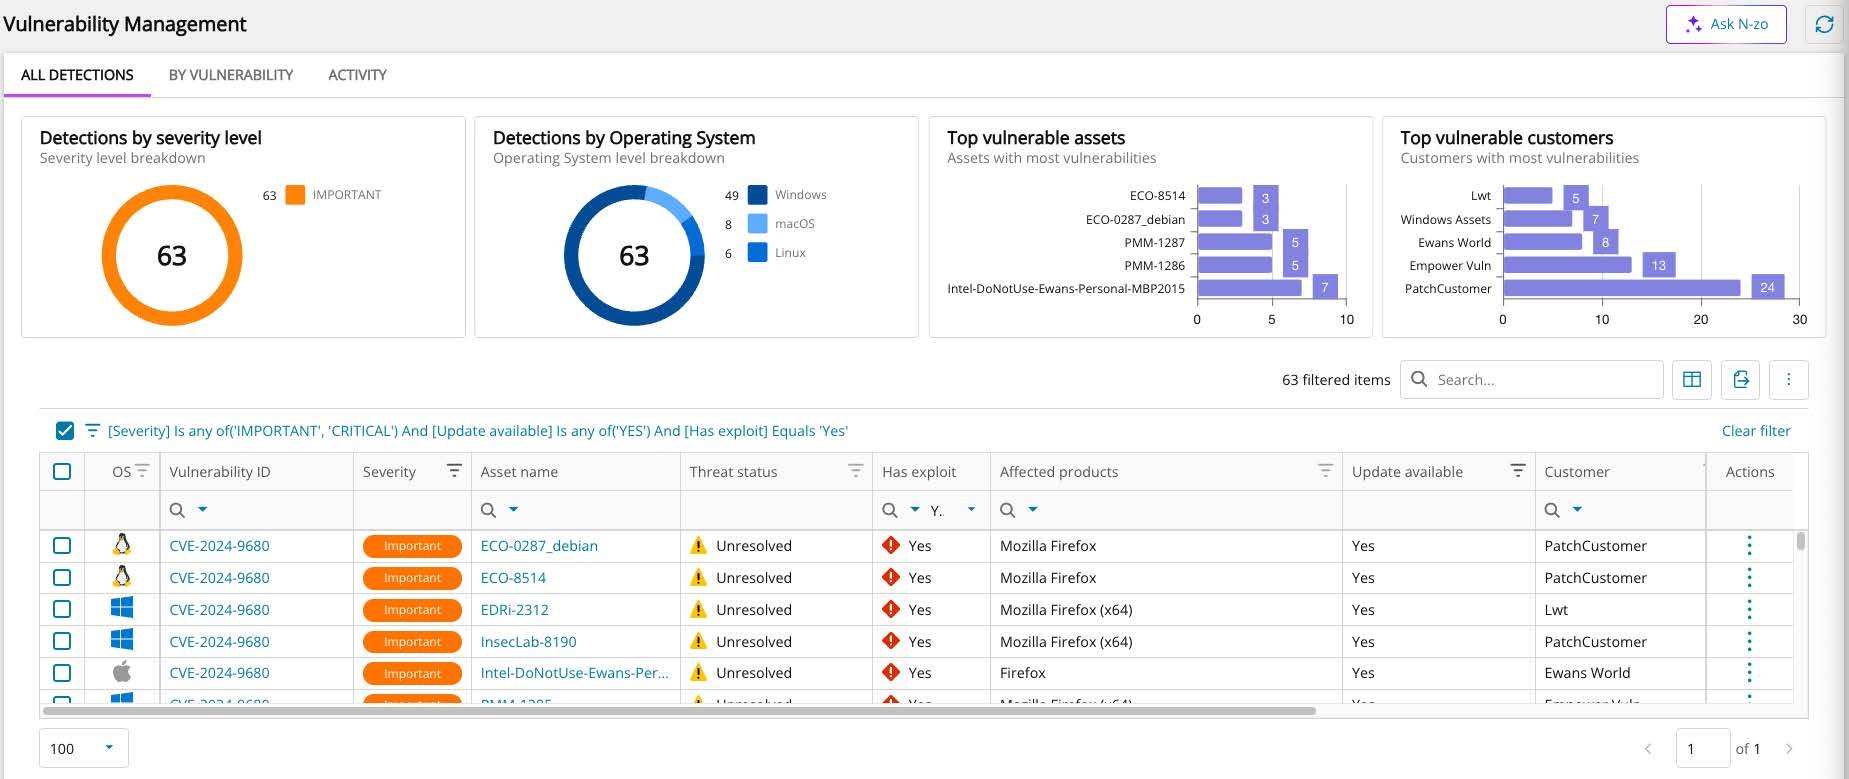This screenshot has height=779, width=1849.
Task: Open Has exploit filter value dropdown
Action: (x=971, y=510)
